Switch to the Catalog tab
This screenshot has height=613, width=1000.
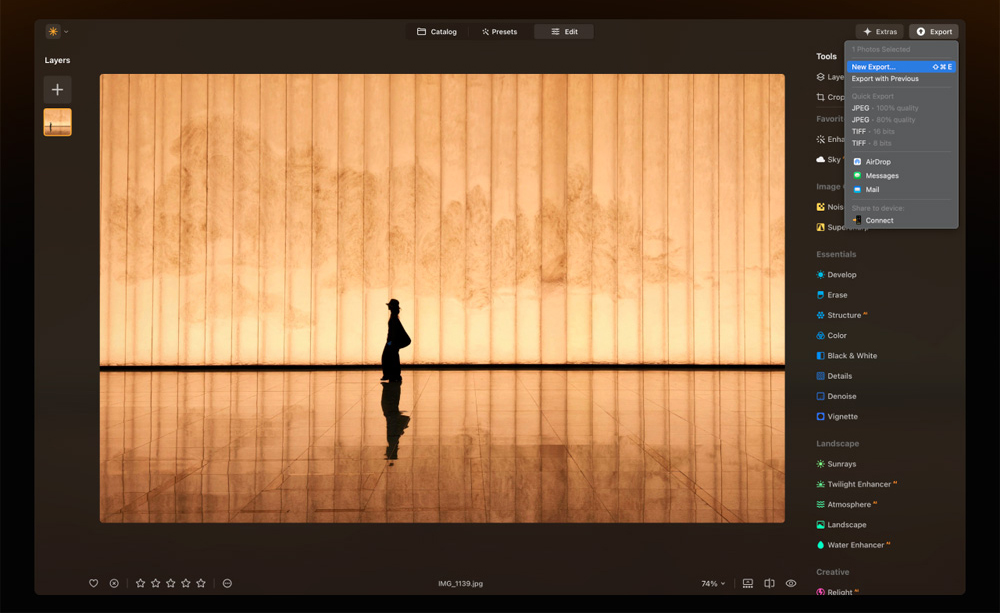[437, 32]
